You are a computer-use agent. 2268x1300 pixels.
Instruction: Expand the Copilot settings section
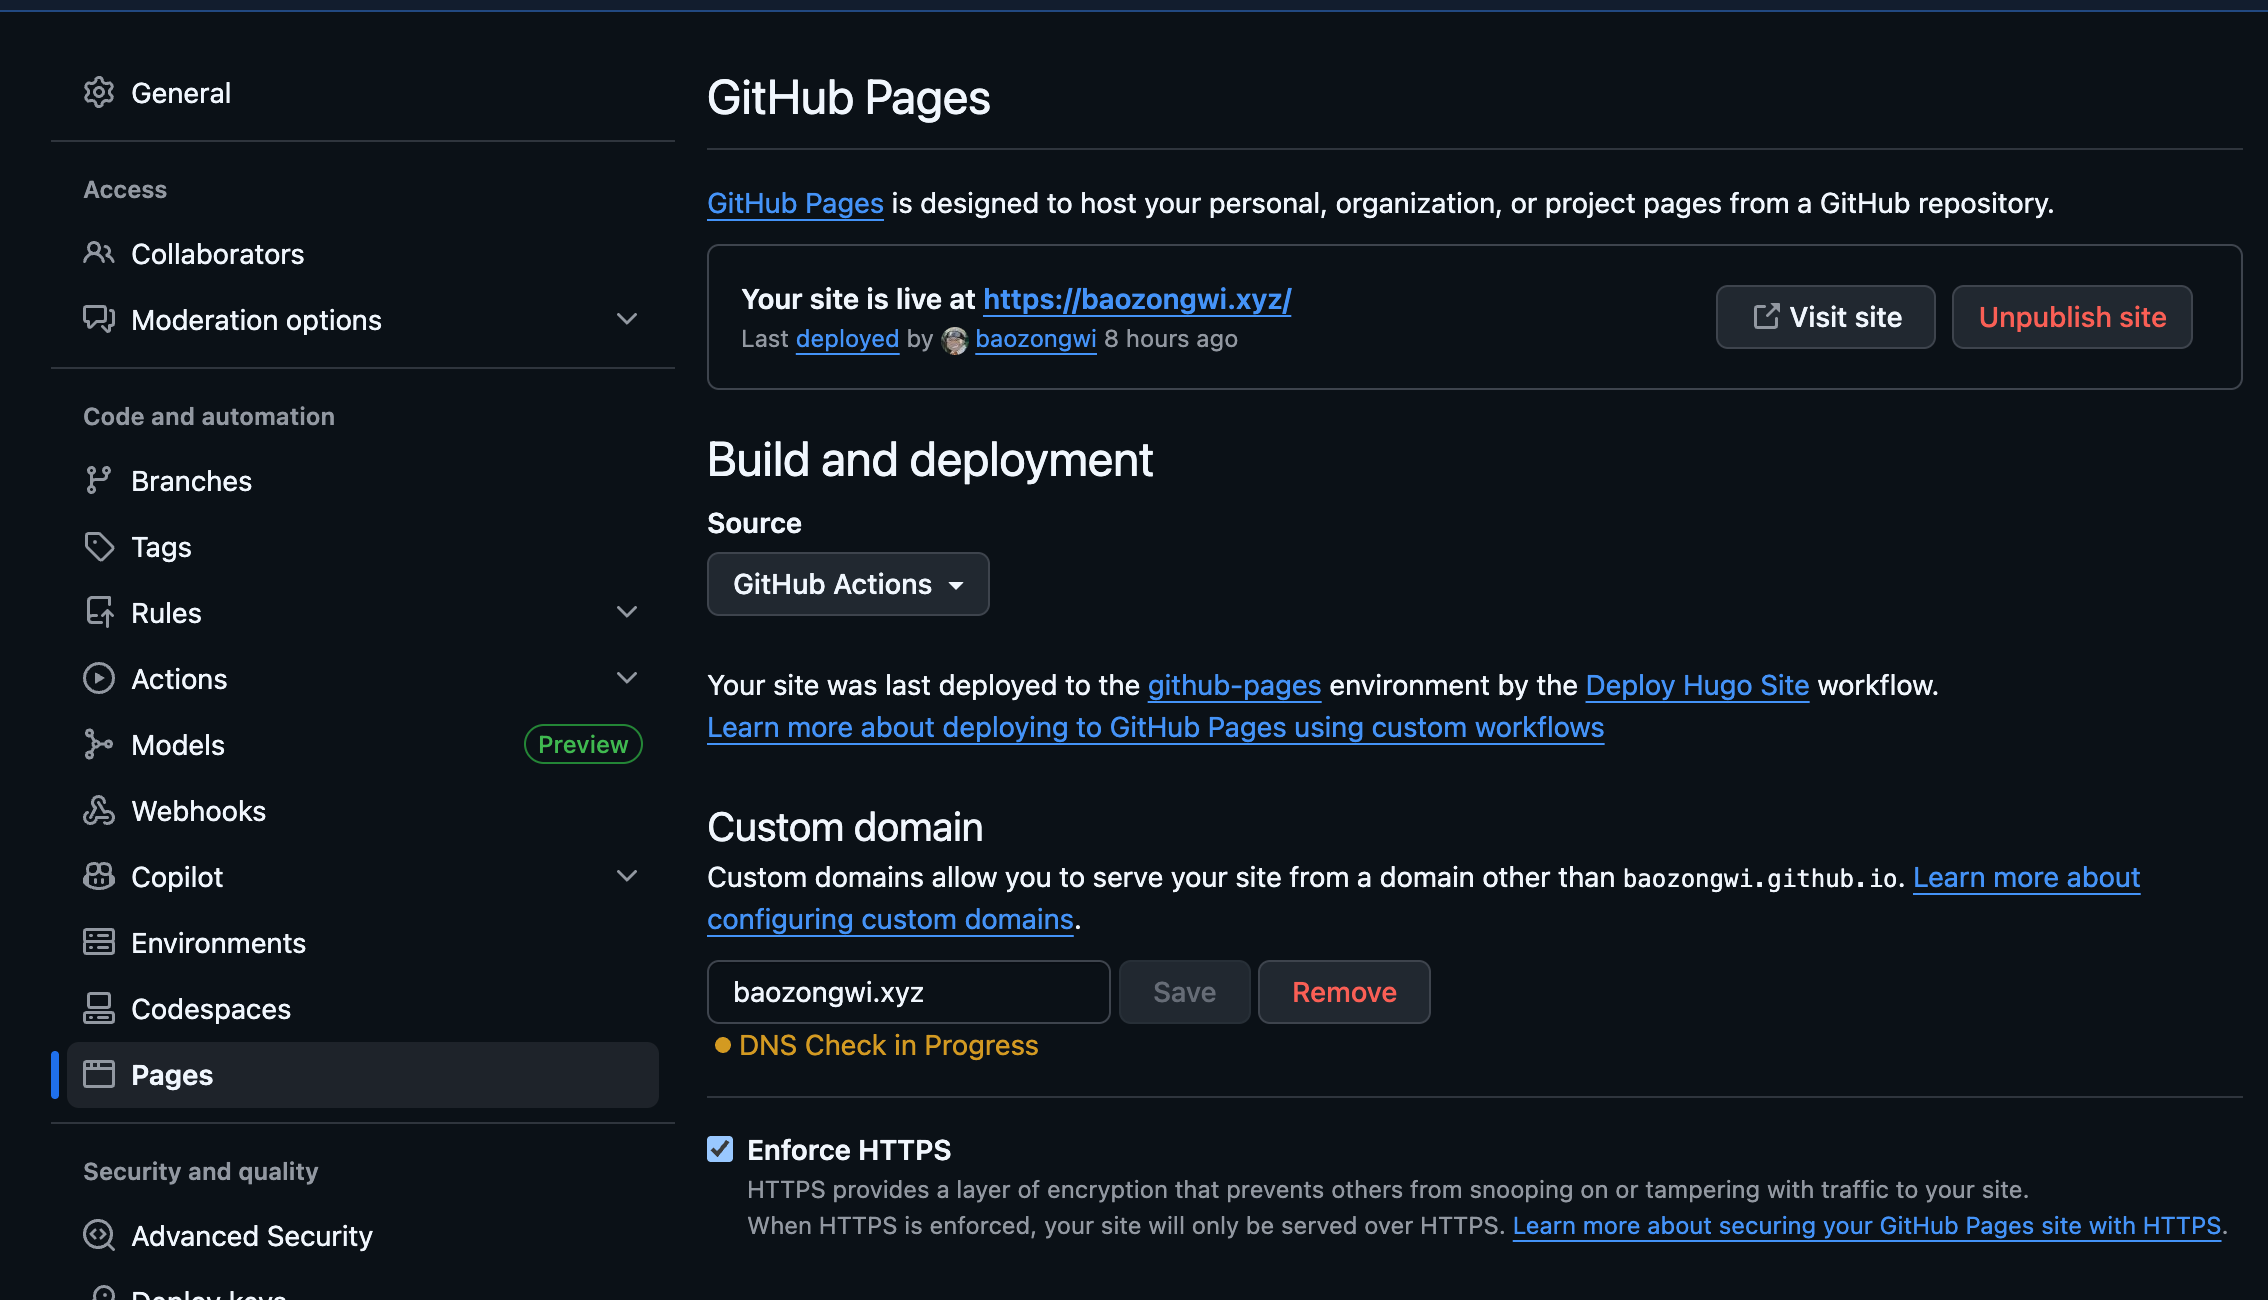pyautogui.click(x=627, y=876)
